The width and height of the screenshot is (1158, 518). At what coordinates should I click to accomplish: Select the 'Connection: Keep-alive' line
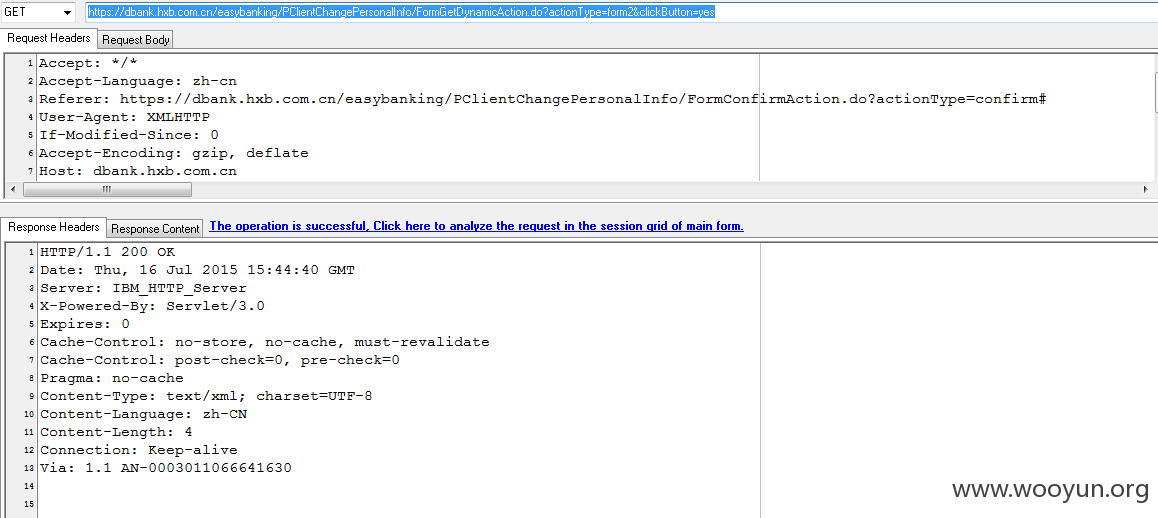click(139, 450)
